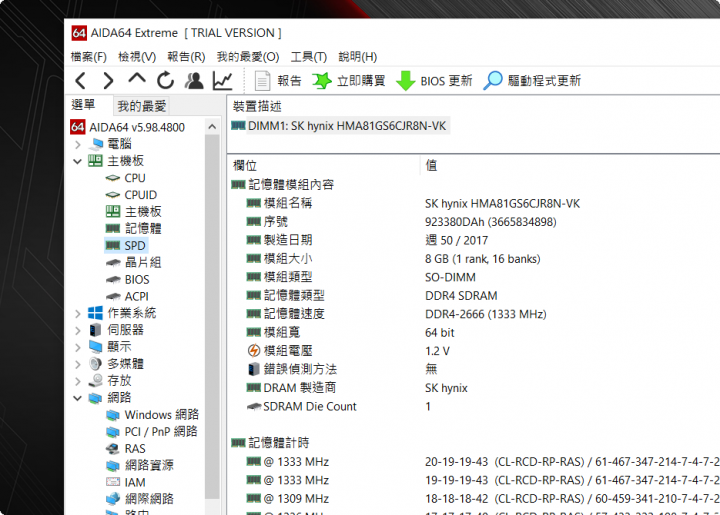Screen dimensions: 720x515
Task: Open the 工具(T) menu
Action: pos(309,57)
